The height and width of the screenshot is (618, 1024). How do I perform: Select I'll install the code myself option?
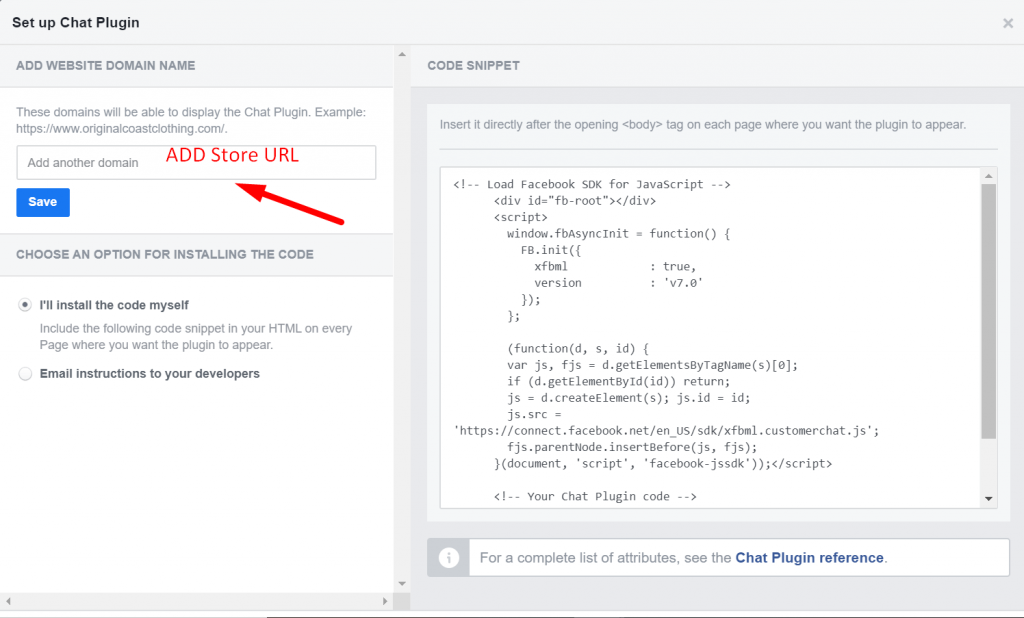click(x=25, y=305)
